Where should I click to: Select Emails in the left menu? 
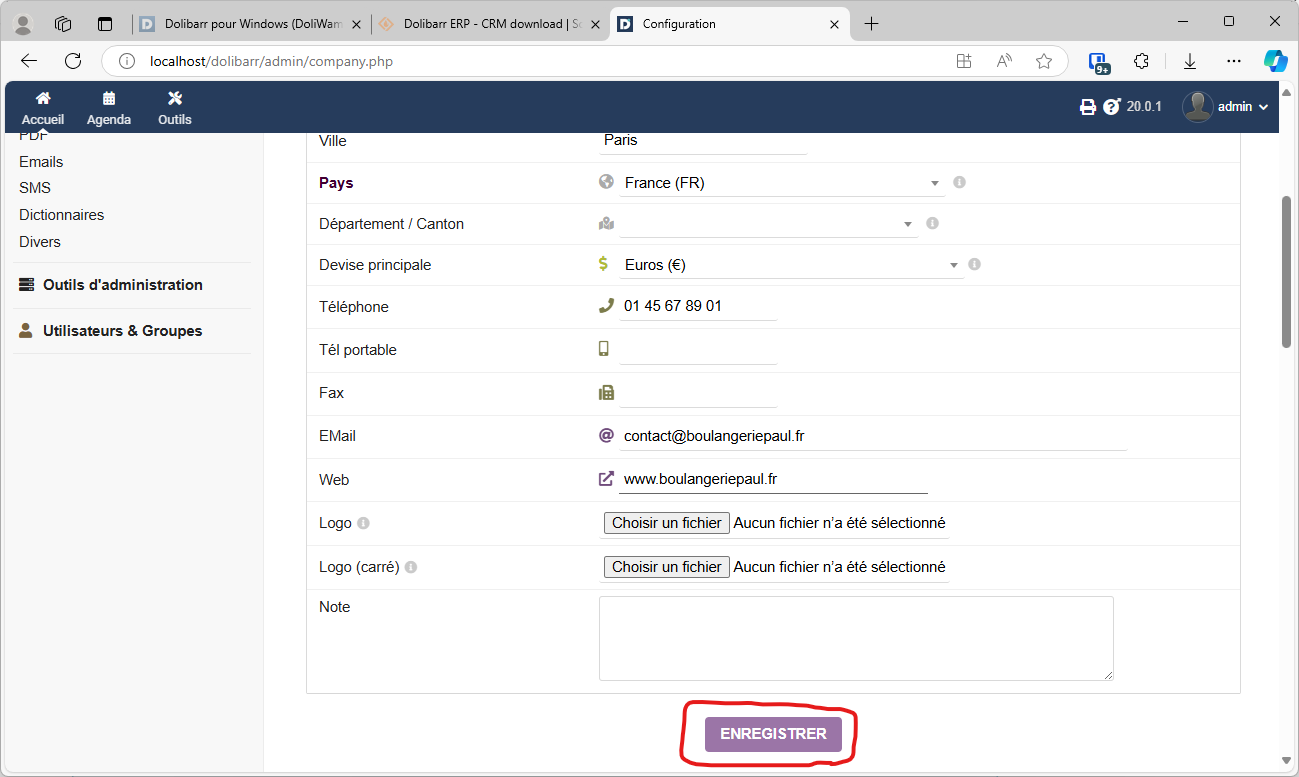[x=41, y=162]
